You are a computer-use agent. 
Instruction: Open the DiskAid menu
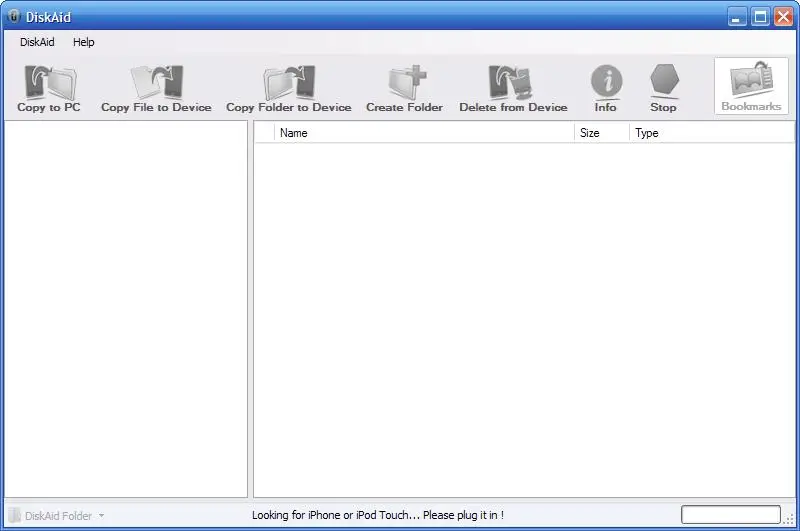37,42
